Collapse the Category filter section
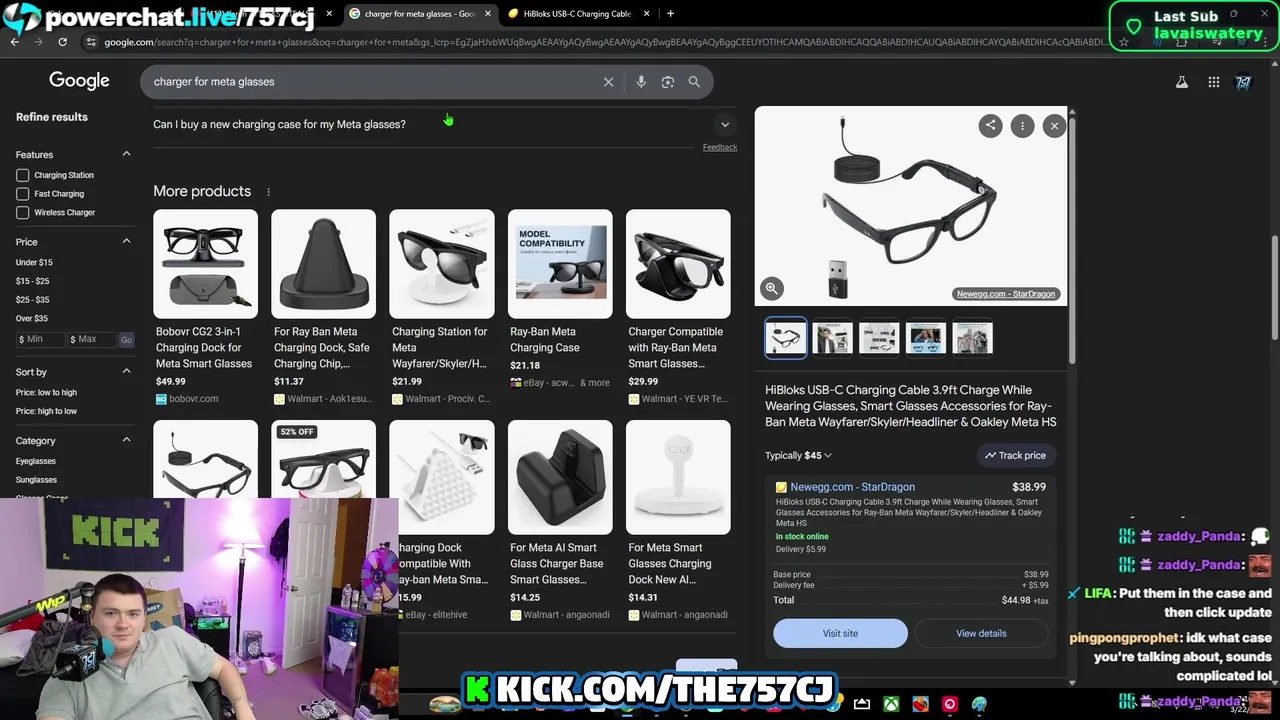Screen dimensions: 1280x720 [126, 440]
